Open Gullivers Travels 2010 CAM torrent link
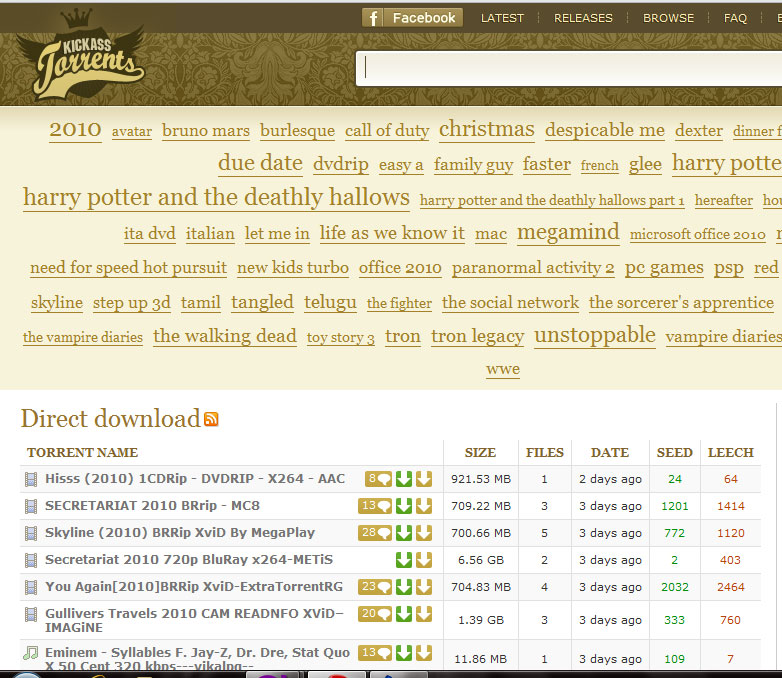The height and width of the screenshot is (678, 782). click(x=195, y=620)
